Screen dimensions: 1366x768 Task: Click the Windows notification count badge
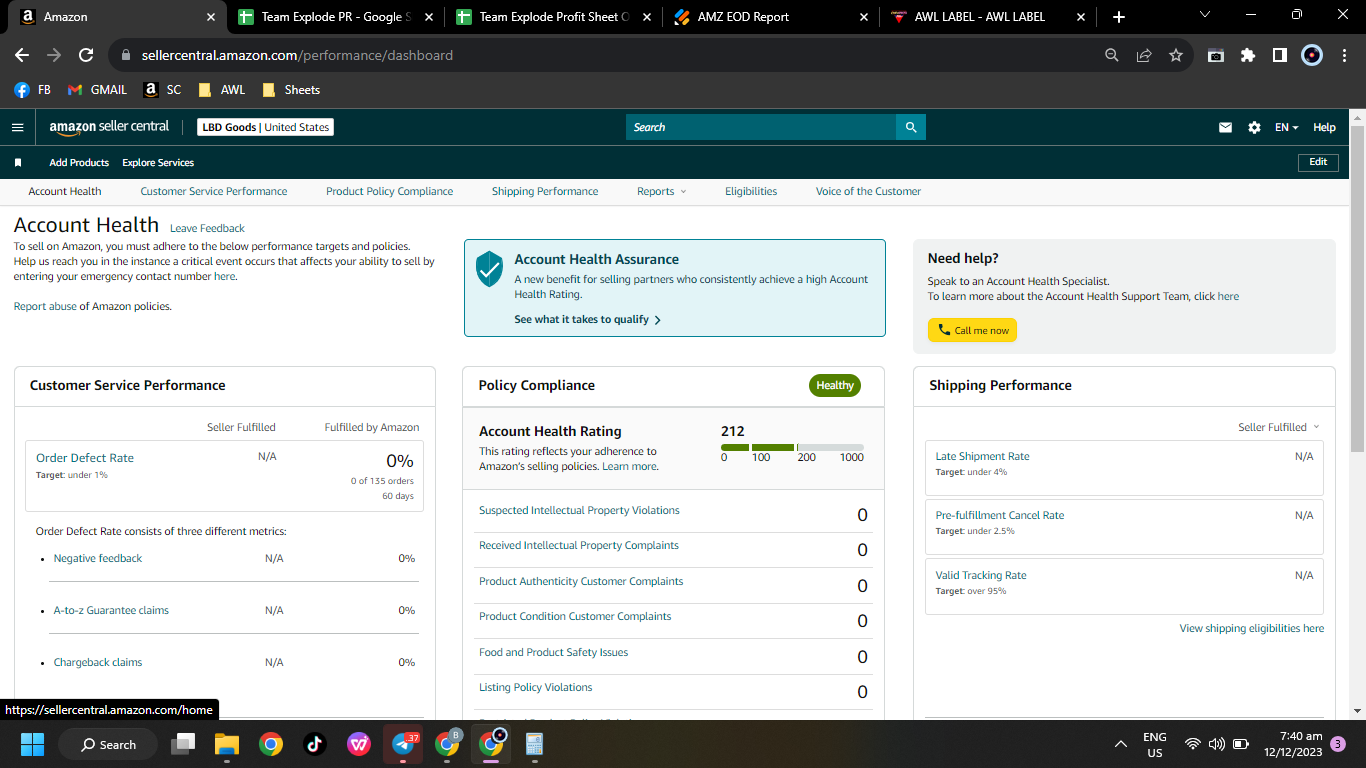coord(1338,744)
